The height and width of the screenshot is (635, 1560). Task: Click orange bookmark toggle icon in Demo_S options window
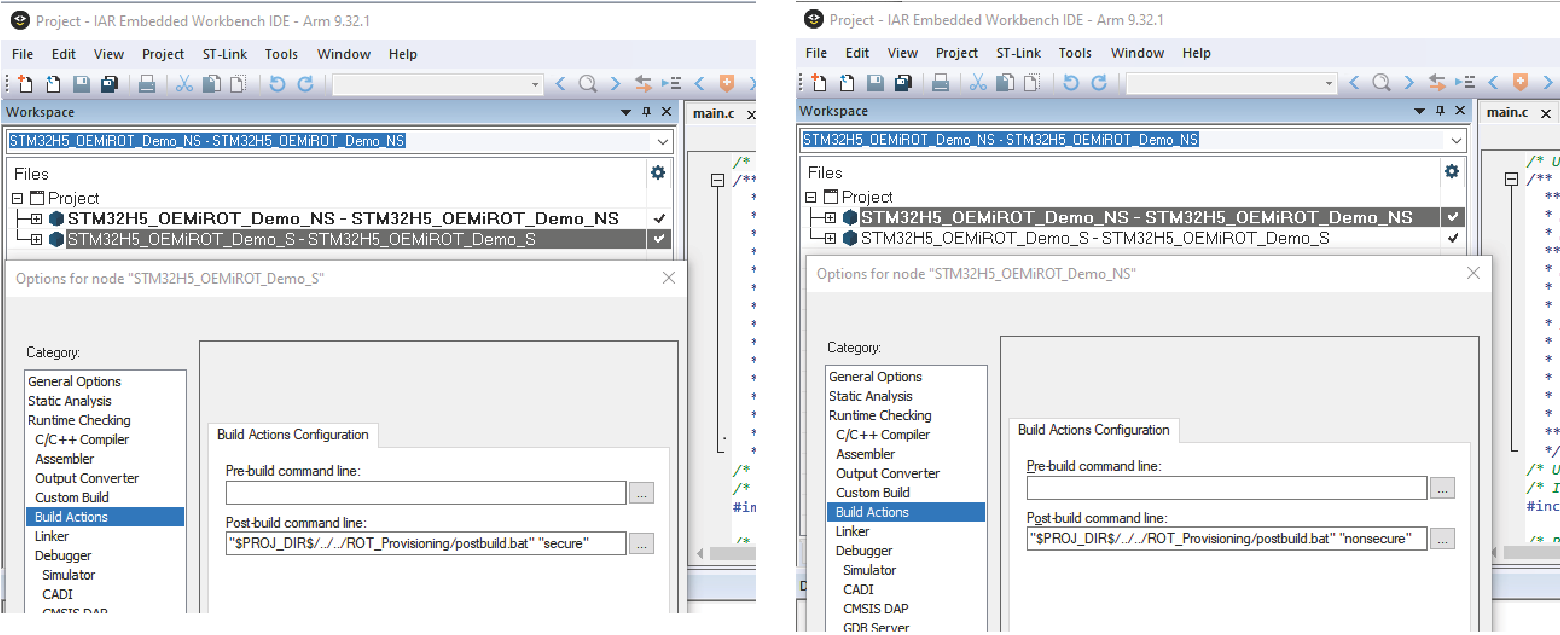[727, 84]
